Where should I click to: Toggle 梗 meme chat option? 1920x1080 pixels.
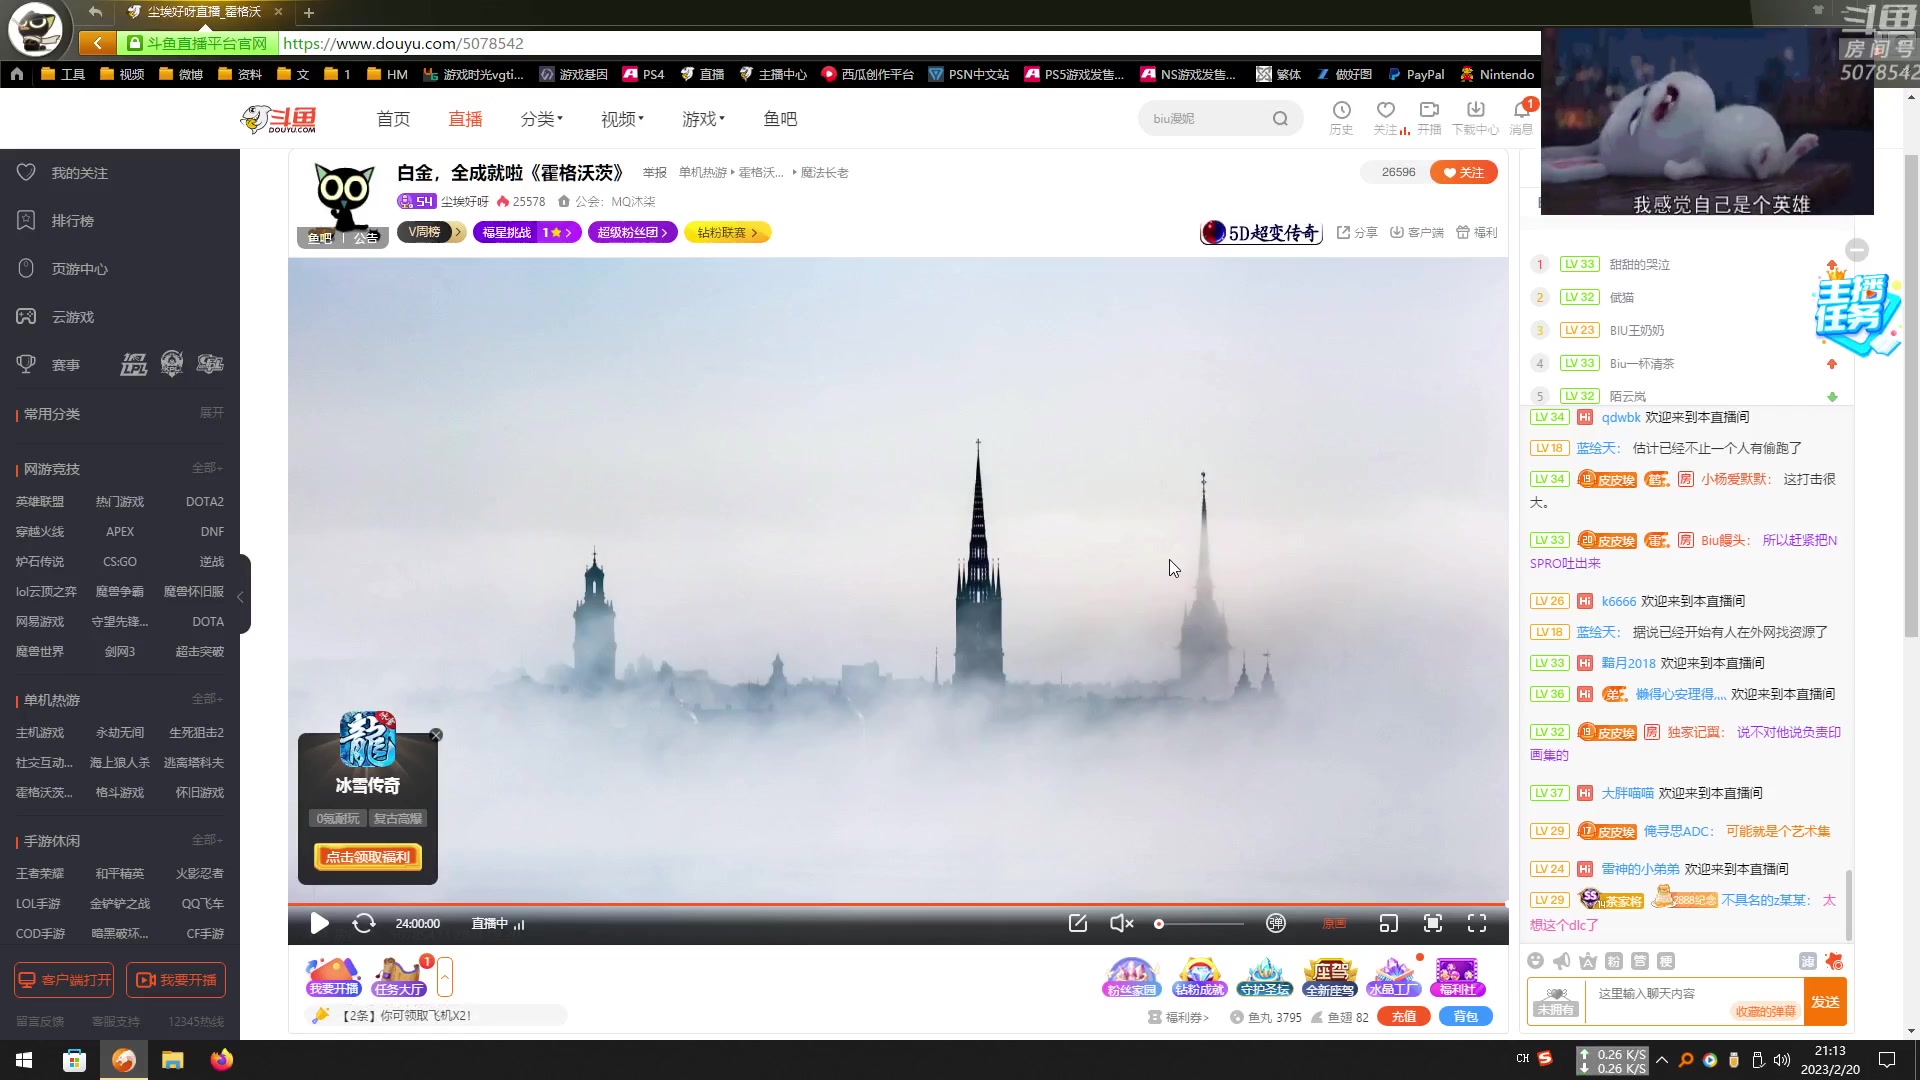pos(1666,961)
